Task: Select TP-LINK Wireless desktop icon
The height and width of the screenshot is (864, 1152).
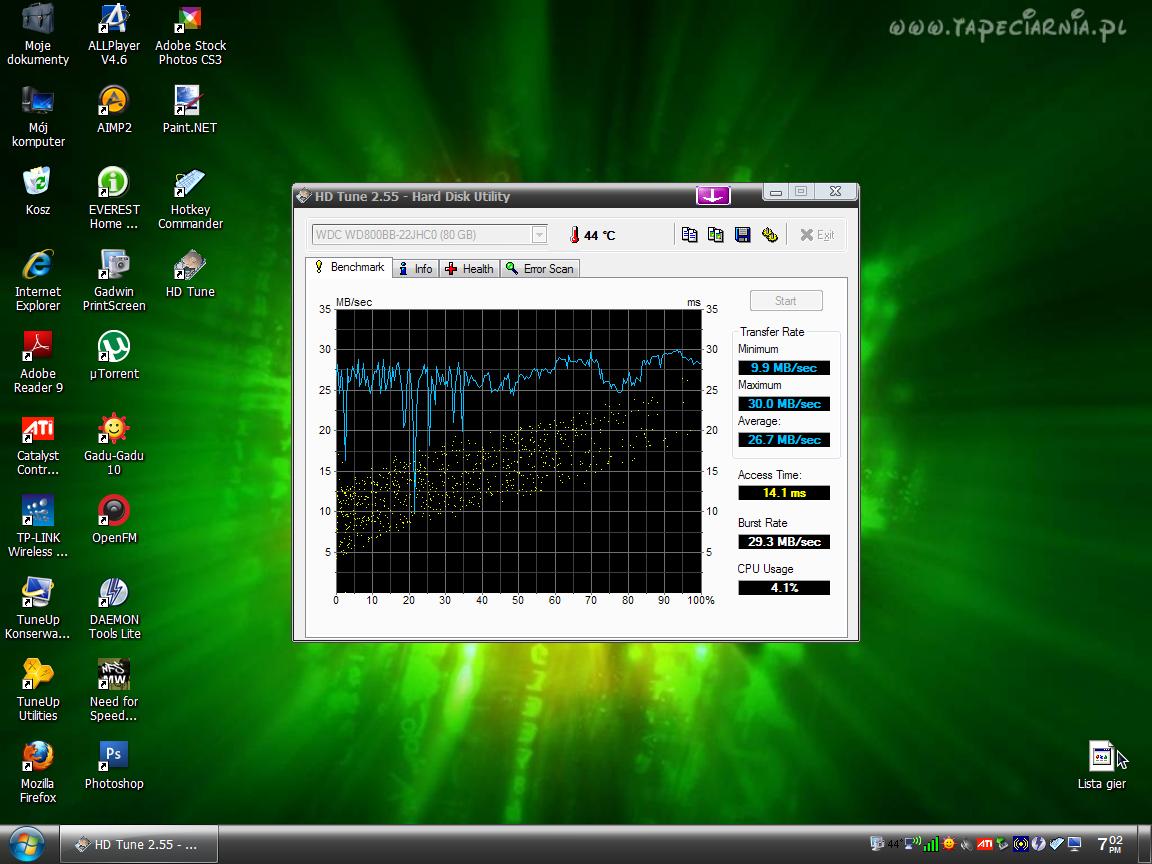Action: tap(37, 527)
